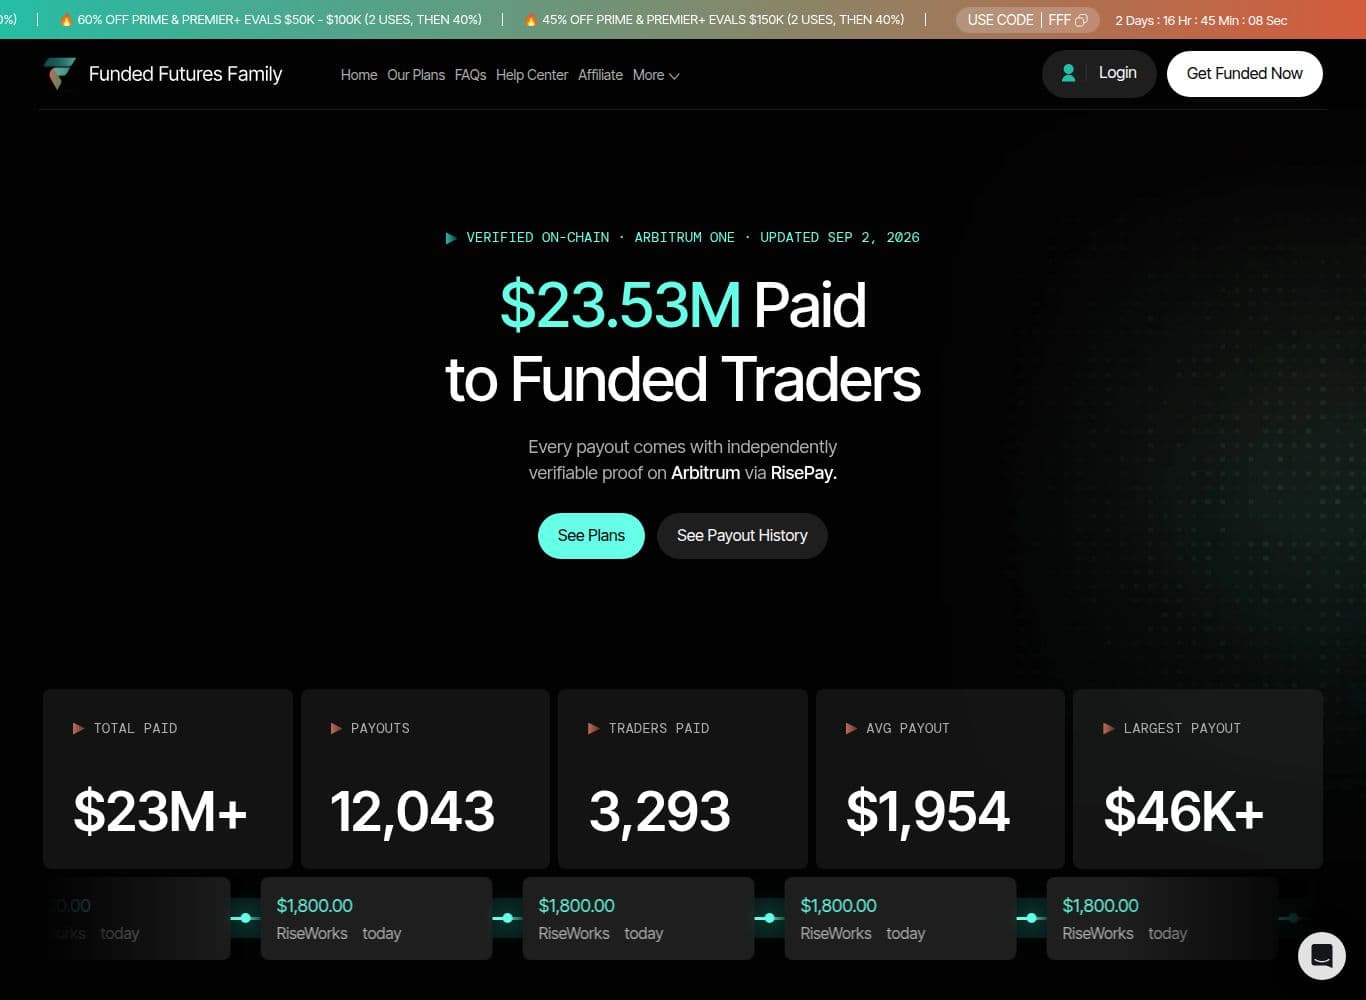This screenshot has height=1000, width=1366.
Task: Select the AVG PAYOUT $1,954 card
Action: (940, 779)
